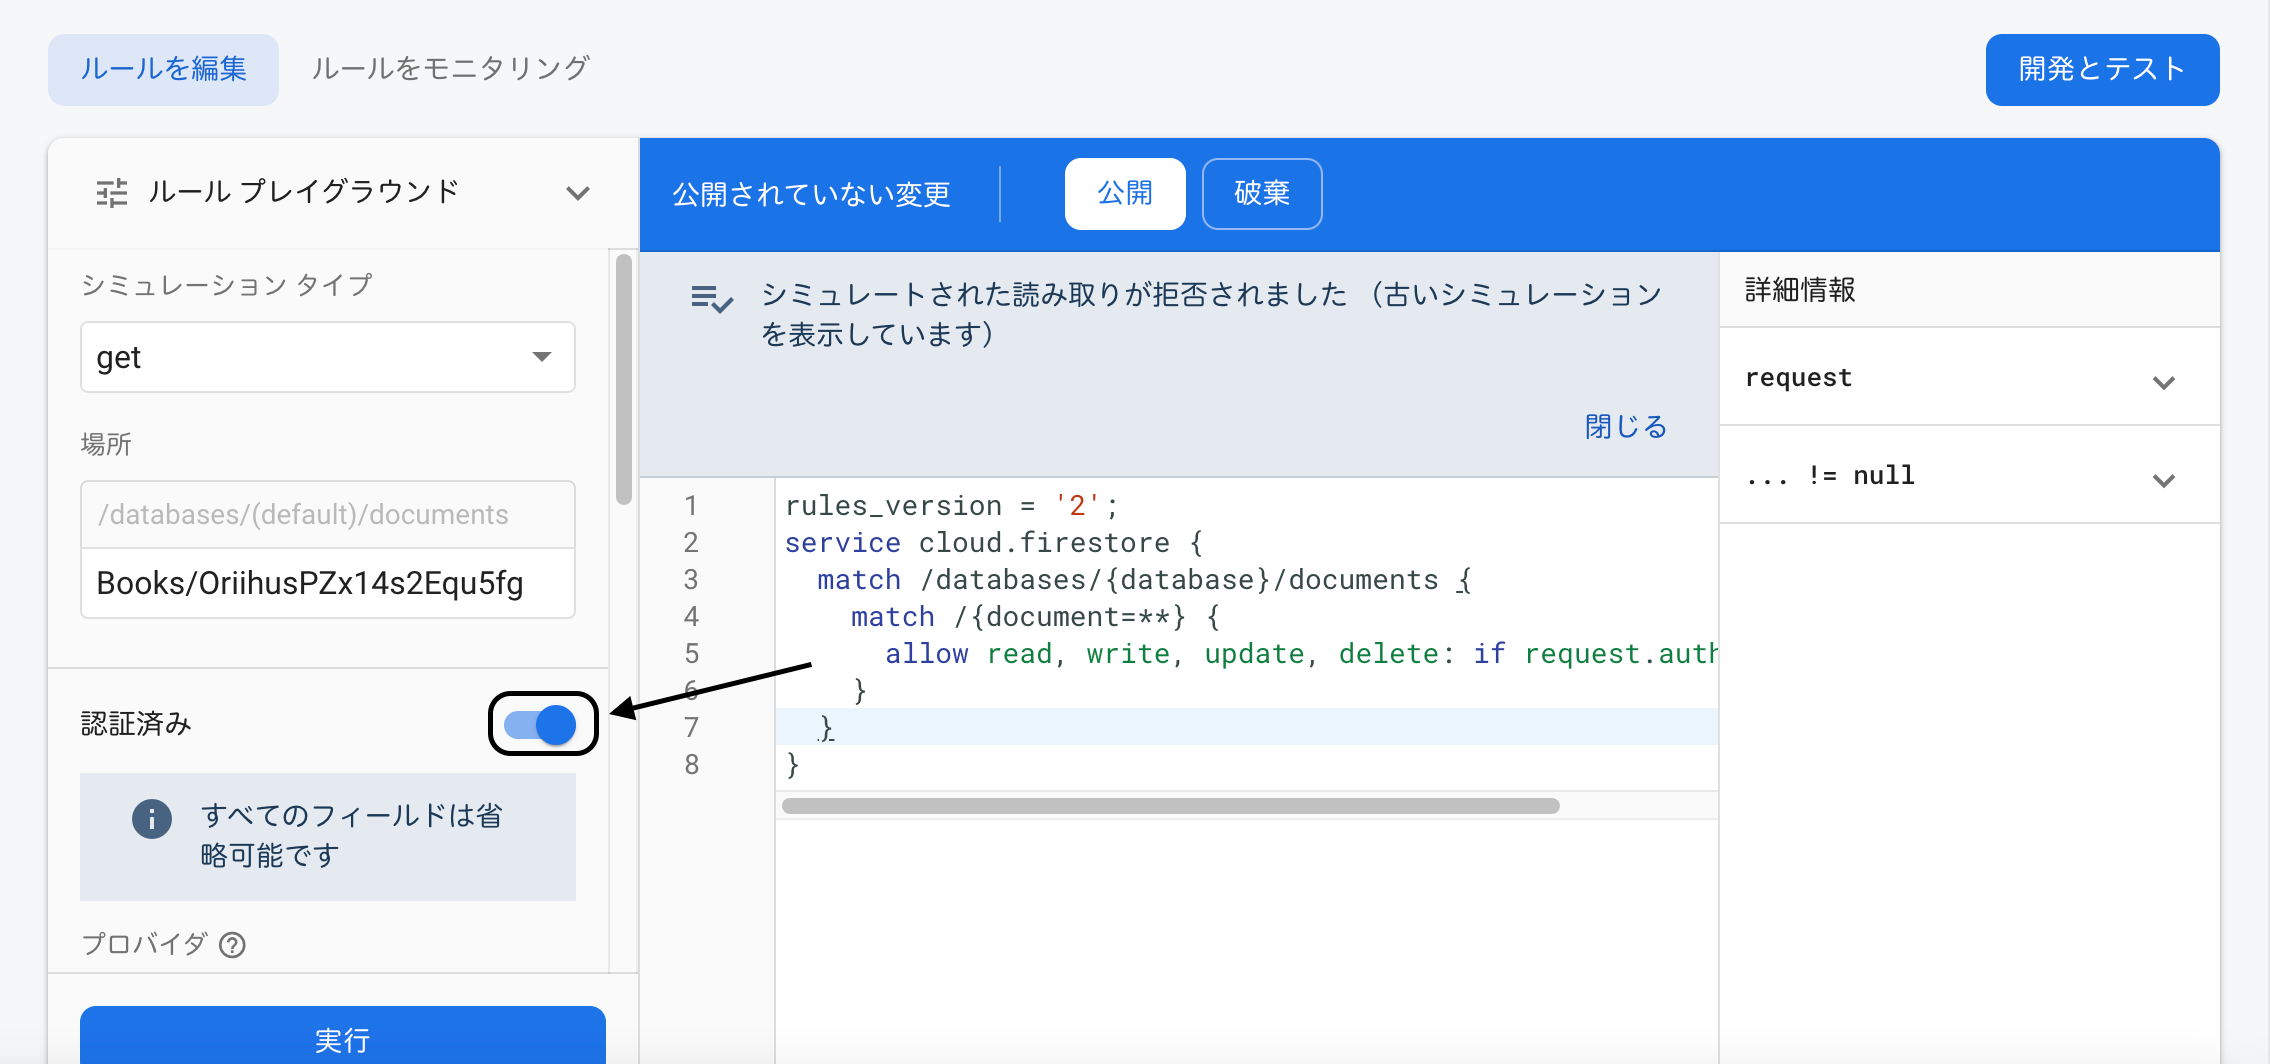Expand the ... != null details row
Viewport: 2270px width, 1064px height.
(x=1969, y=476)
